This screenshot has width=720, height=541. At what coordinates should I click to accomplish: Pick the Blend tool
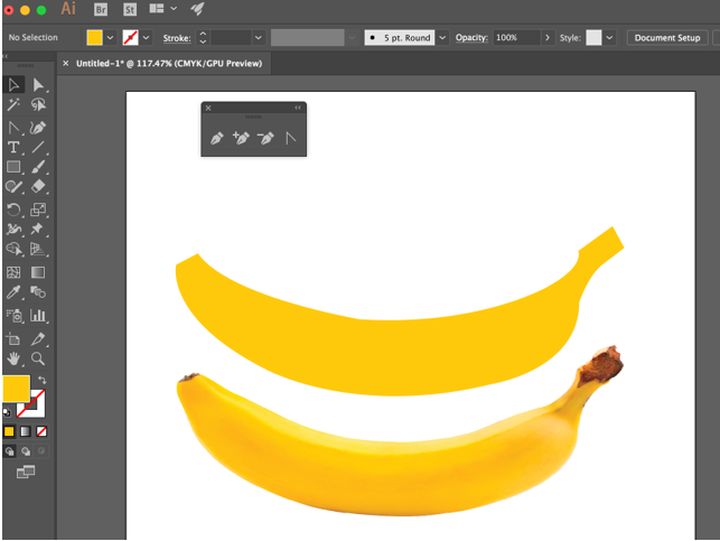38,292
